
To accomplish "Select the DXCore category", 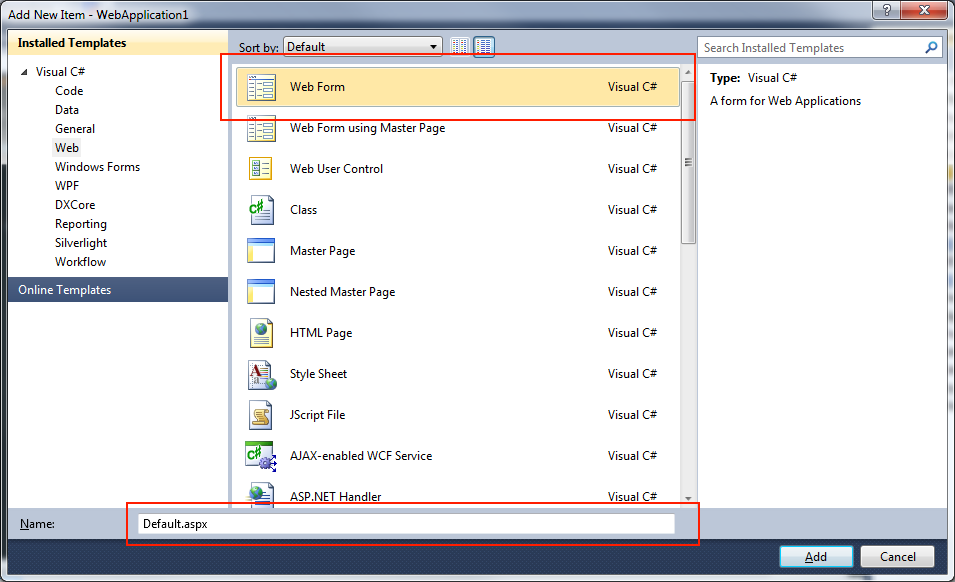I will coord(75,205).
